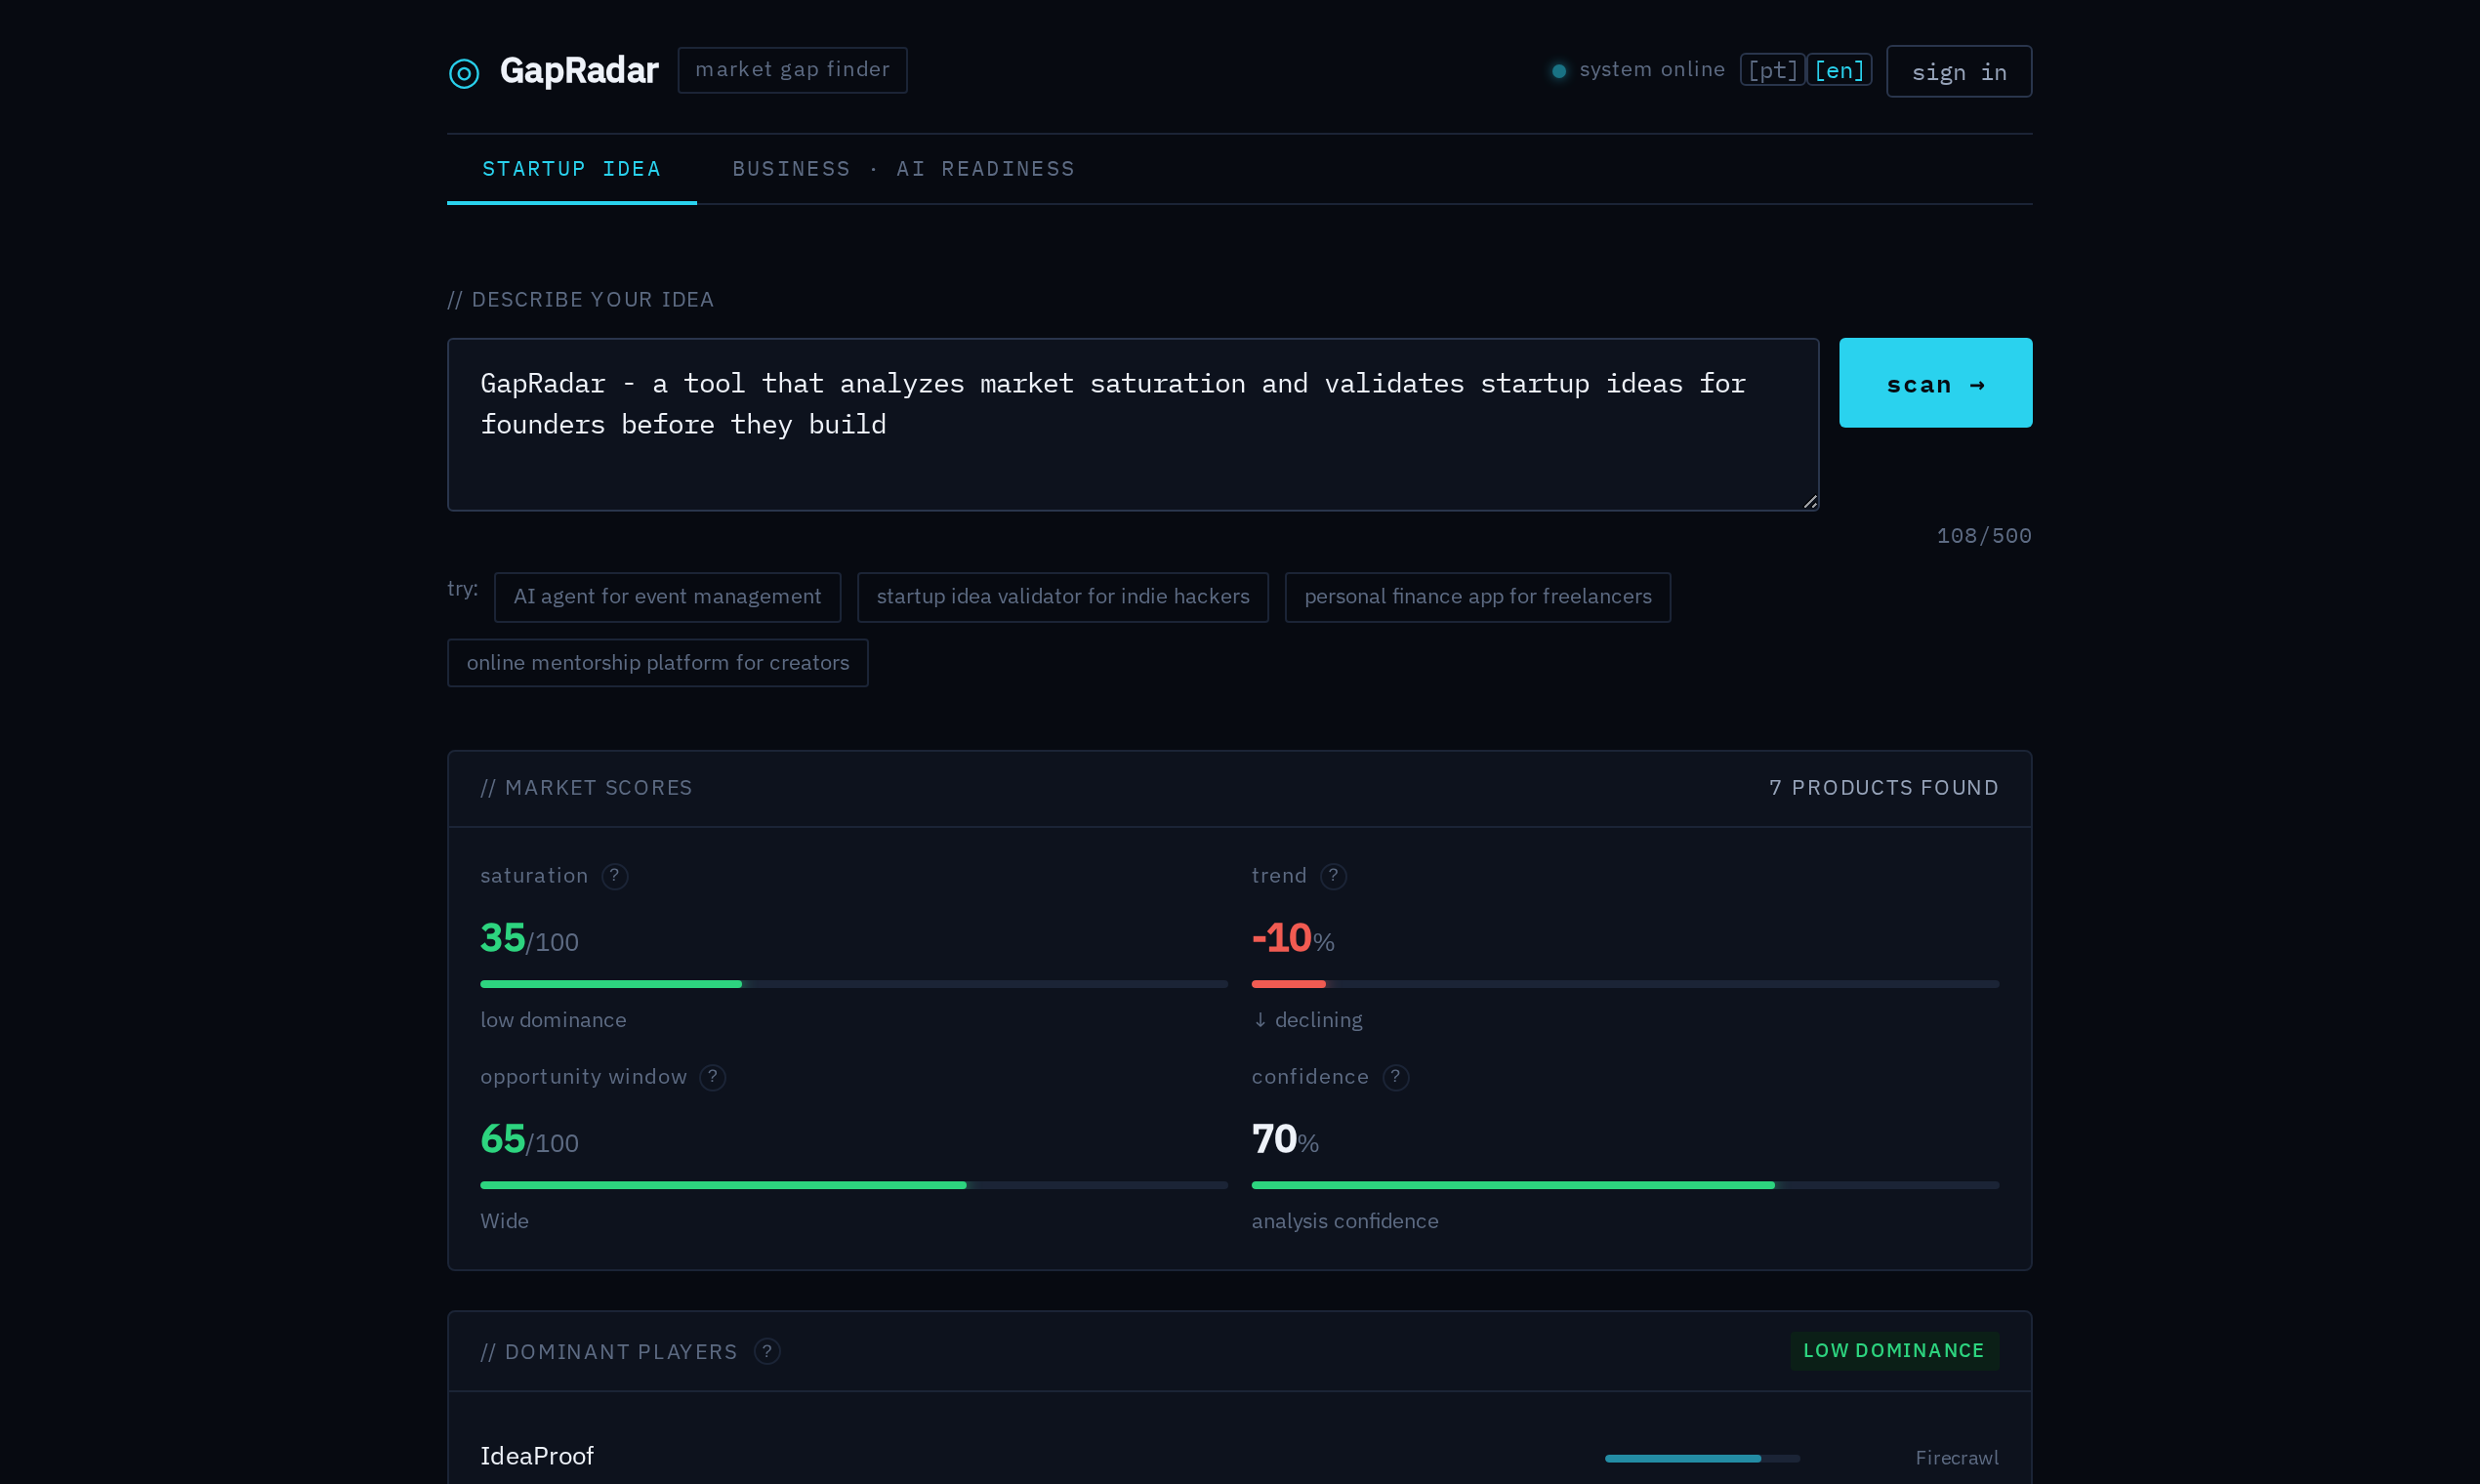Open the Dominant Players help icon
This screenshot has width=2480, height=1484.
click(x=767, y=1352)
